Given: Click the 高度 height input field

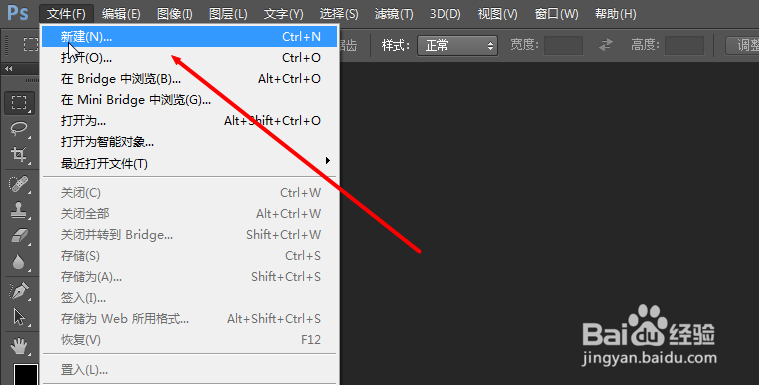Looking at the screenshot, I should click(x=684, y=45).
